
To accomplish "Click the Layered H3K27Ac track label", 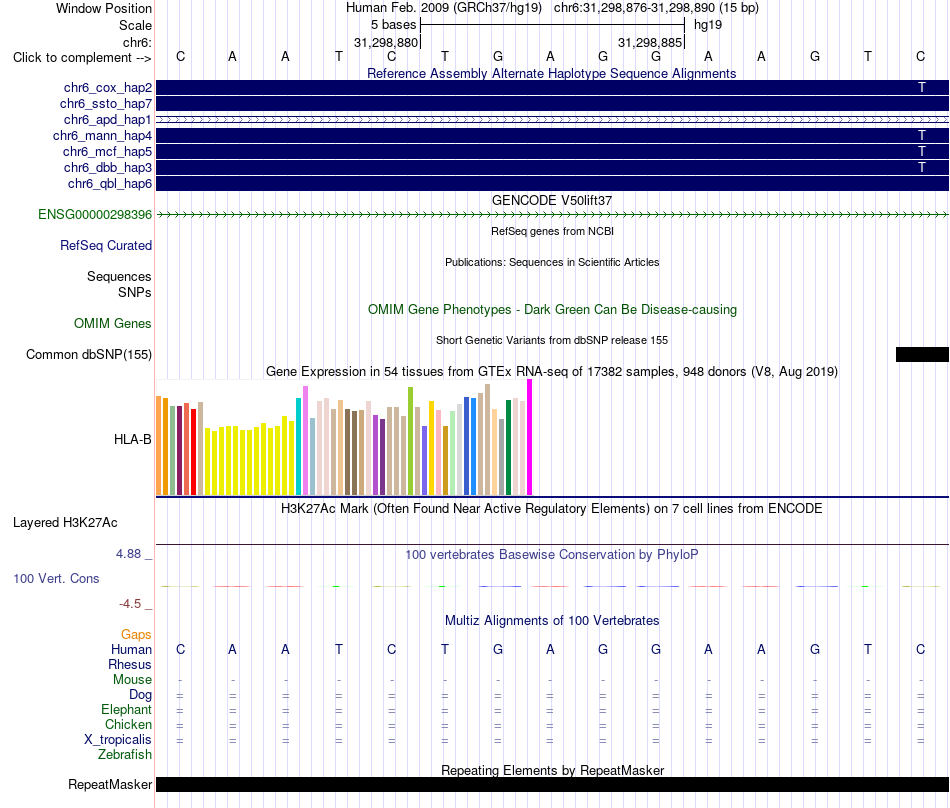I will tap(65, 522).
